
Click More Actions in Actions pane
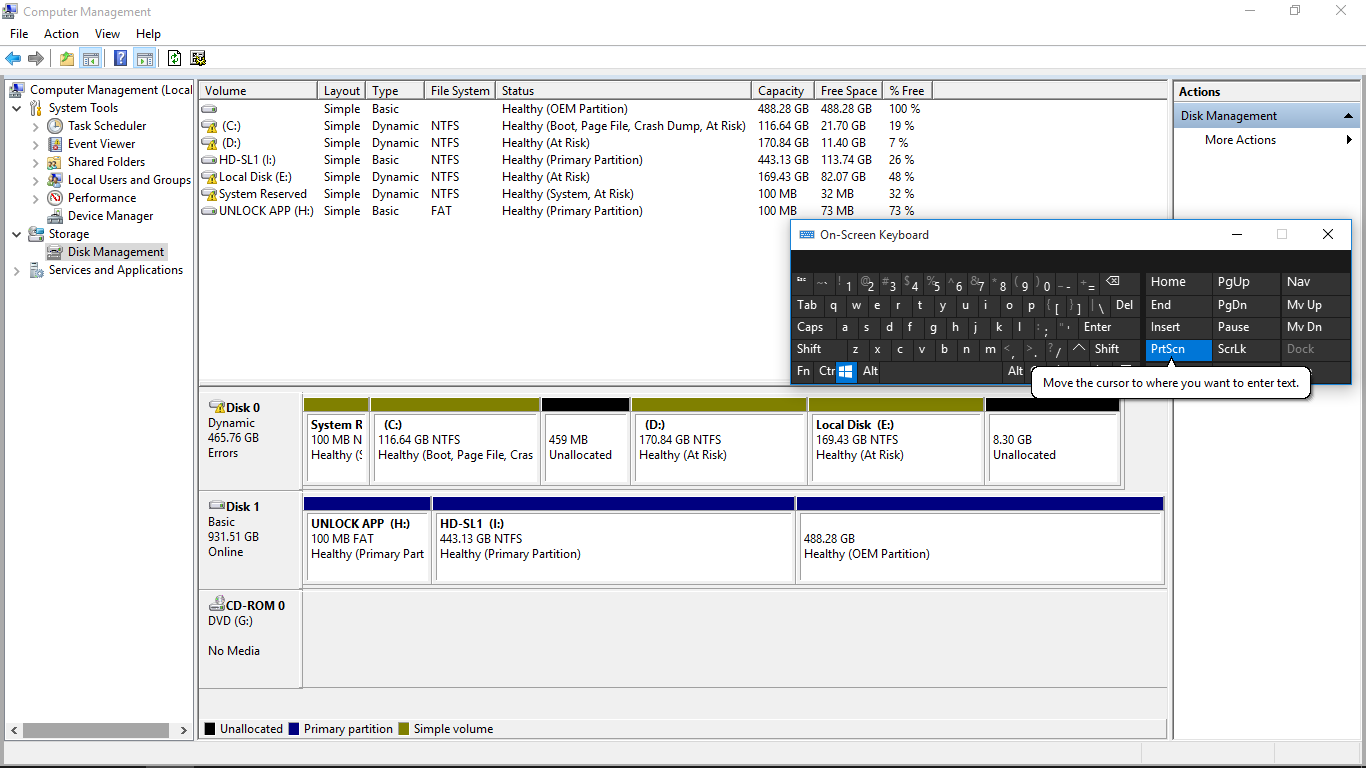tap(1240, 140)
